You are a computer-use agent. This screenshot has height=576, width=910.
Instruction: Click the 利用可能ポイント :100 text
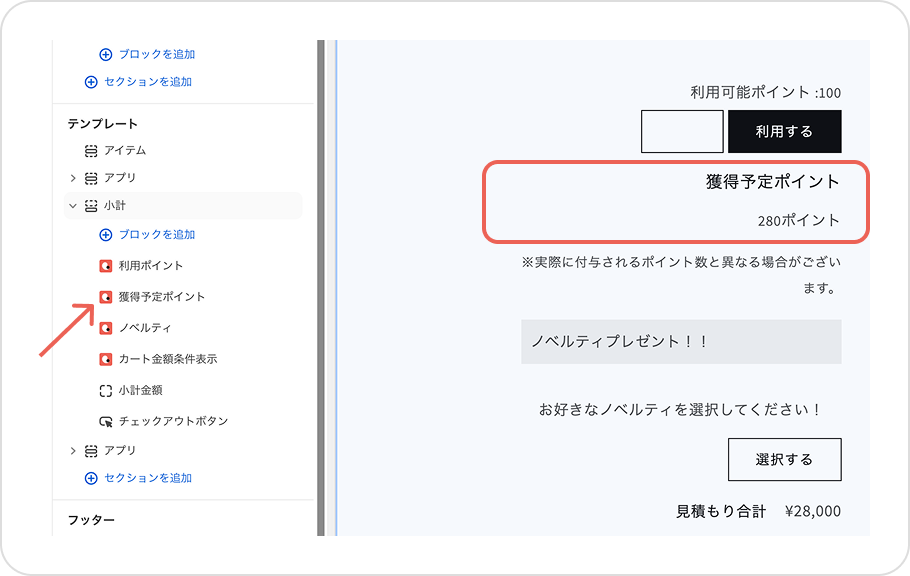(765, 93)
